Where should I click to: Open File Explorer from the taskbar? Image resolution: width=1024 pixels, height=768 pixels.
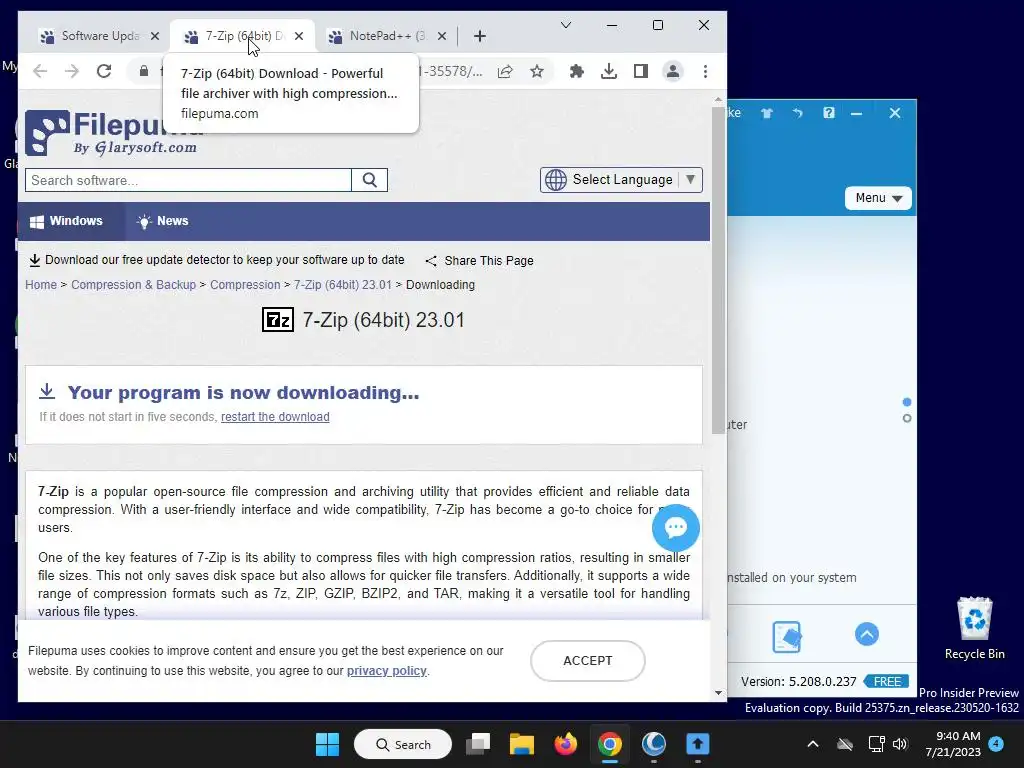point(522,744)
